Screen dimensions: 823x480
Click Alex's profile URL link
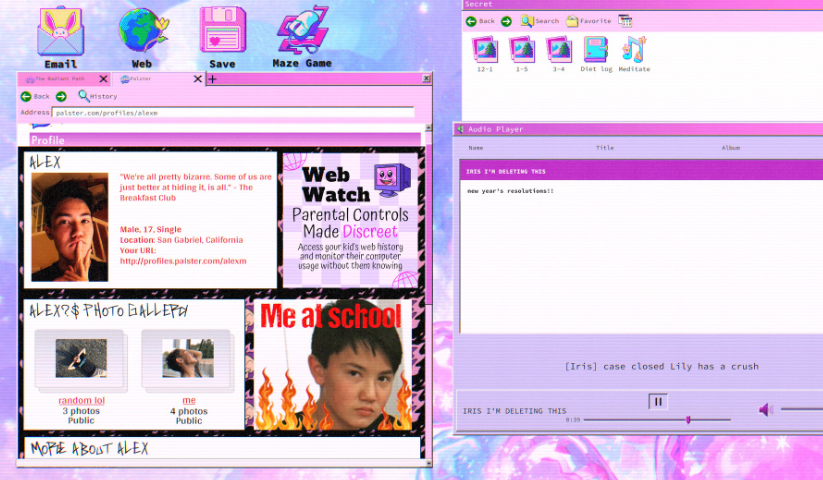(x=183, y=261)
